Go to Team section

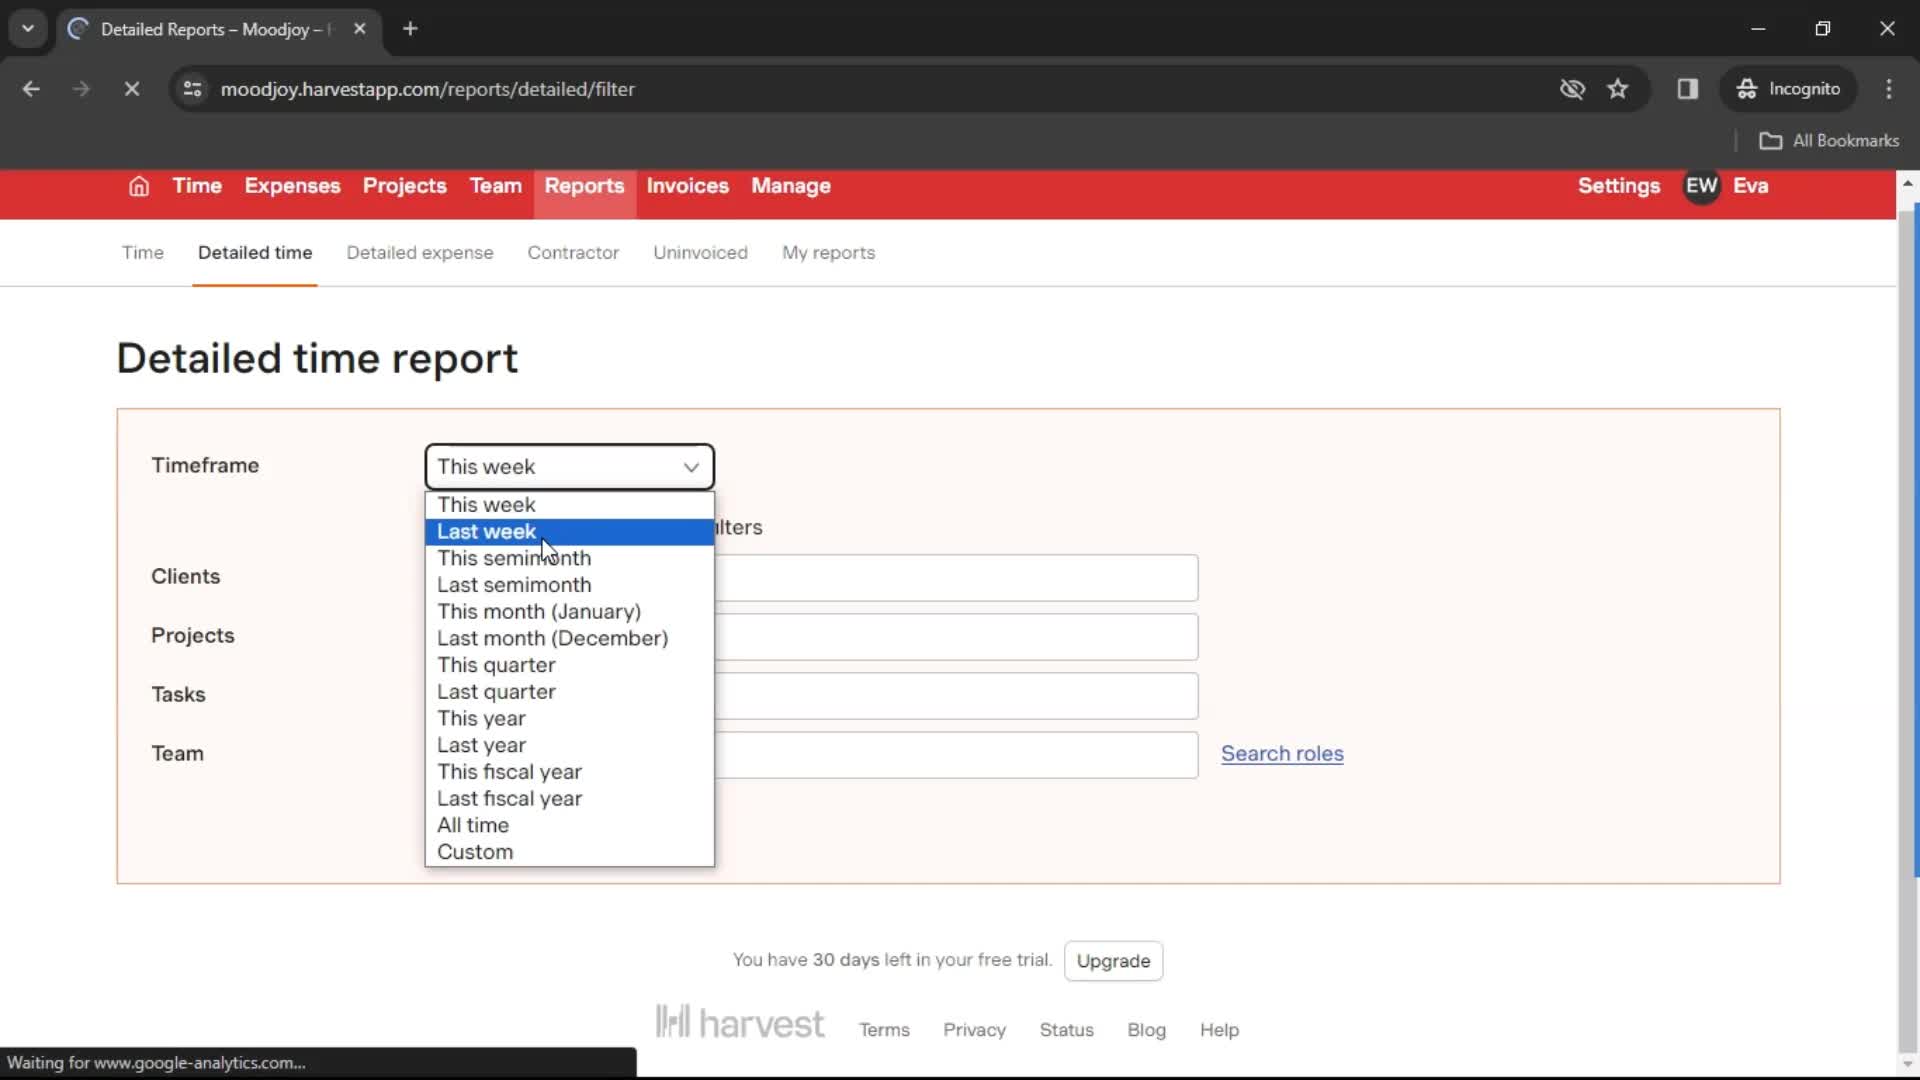click(x=495, y=186)
